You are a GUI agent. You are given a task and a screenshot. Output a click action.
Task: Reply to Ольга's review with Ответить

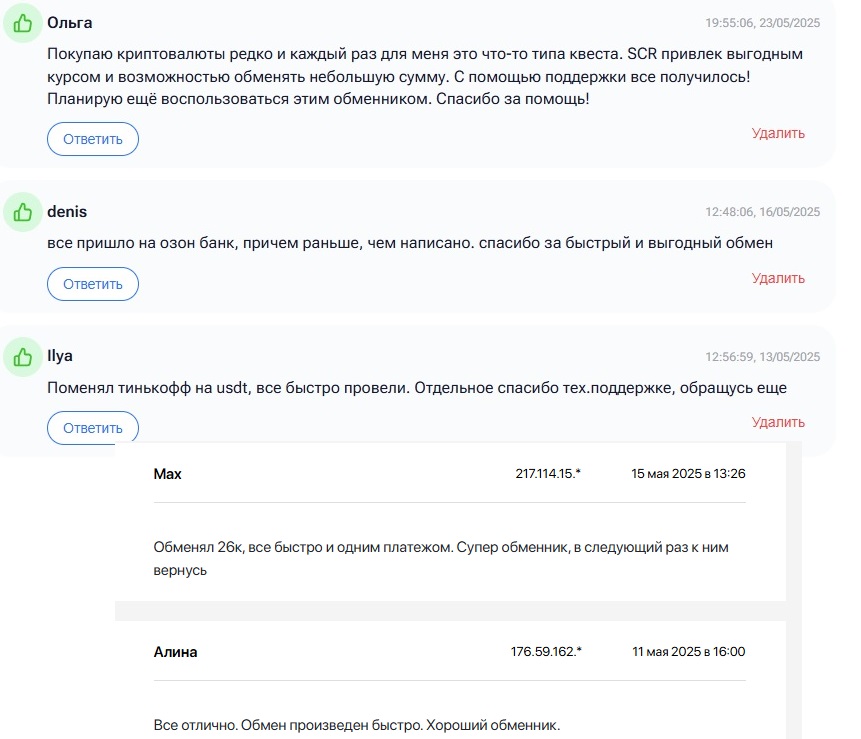click(x=93, y=139)
